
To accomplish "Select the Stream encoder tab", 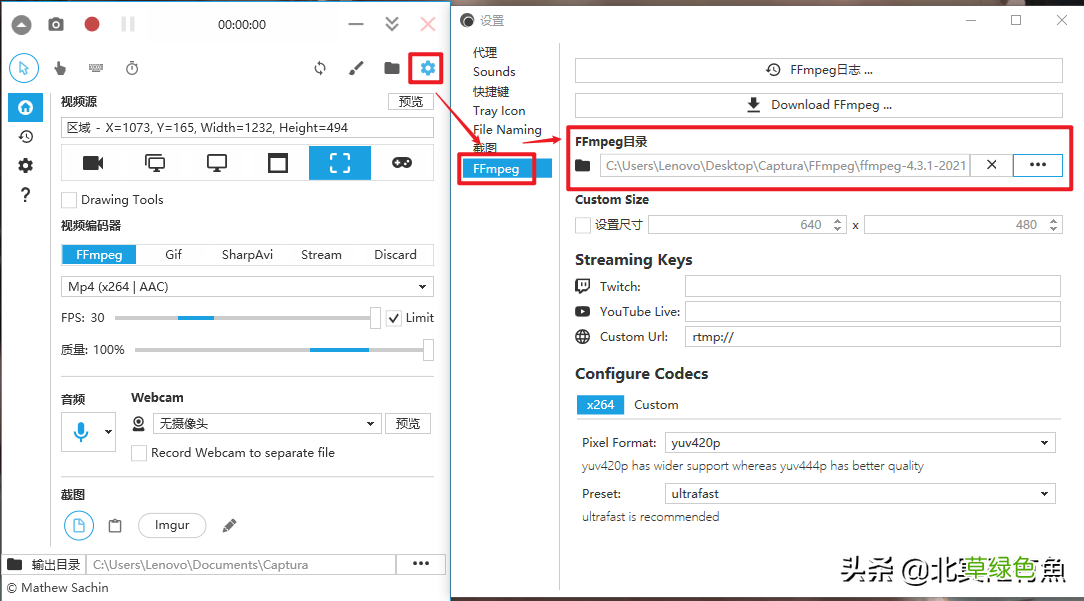I will (321, 255).
